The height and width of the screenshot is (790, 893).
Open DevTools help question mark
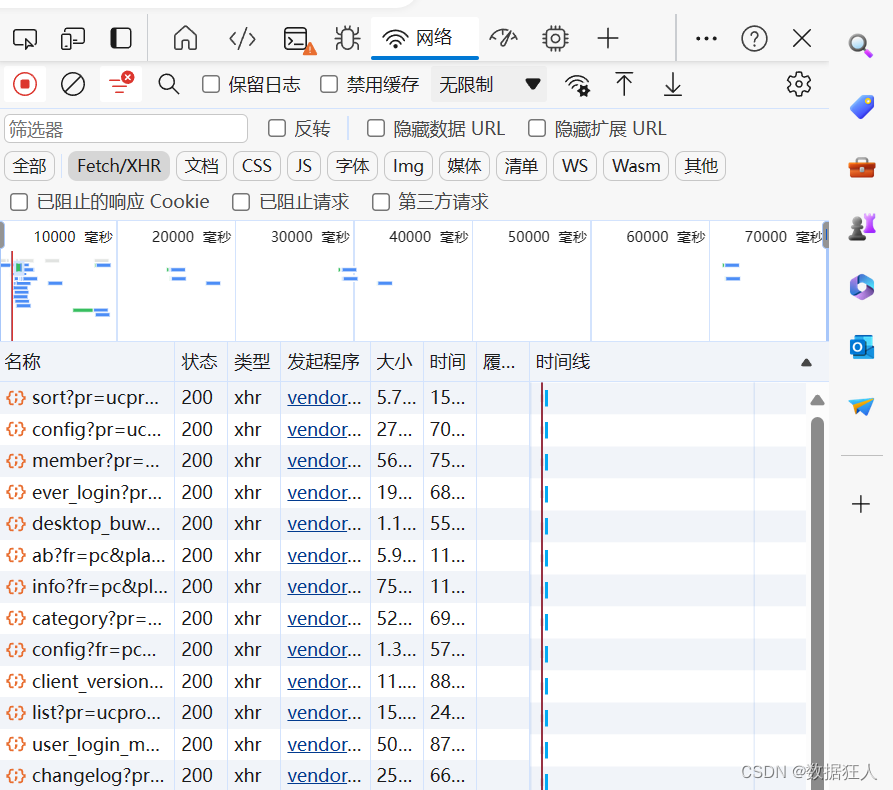pos(754,39)
